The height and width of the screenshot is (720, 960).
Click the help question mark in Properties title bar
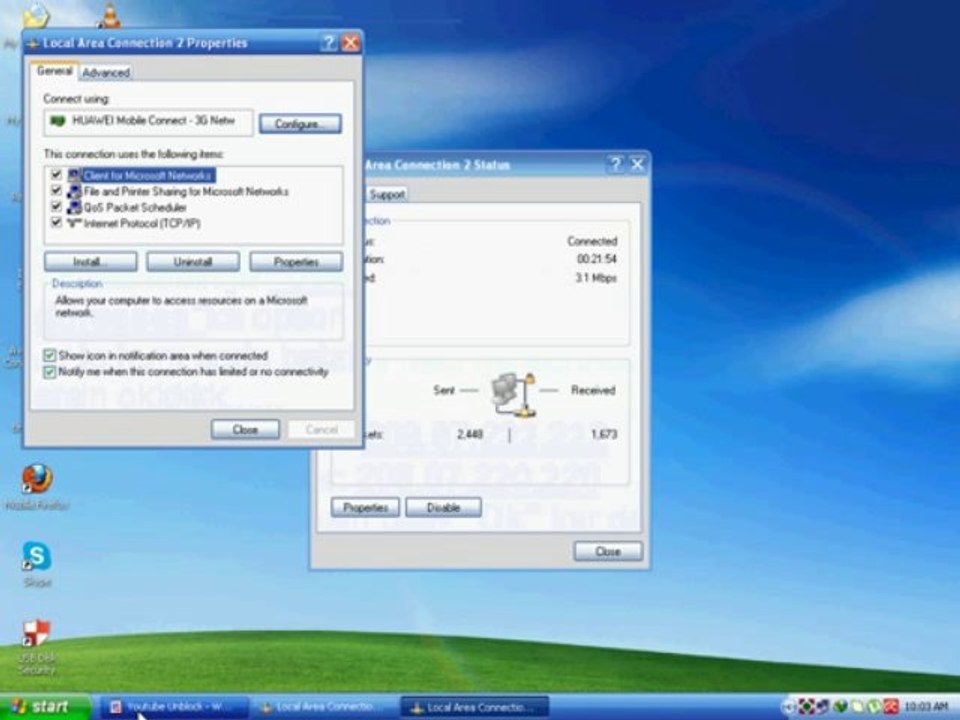[329, 43]
